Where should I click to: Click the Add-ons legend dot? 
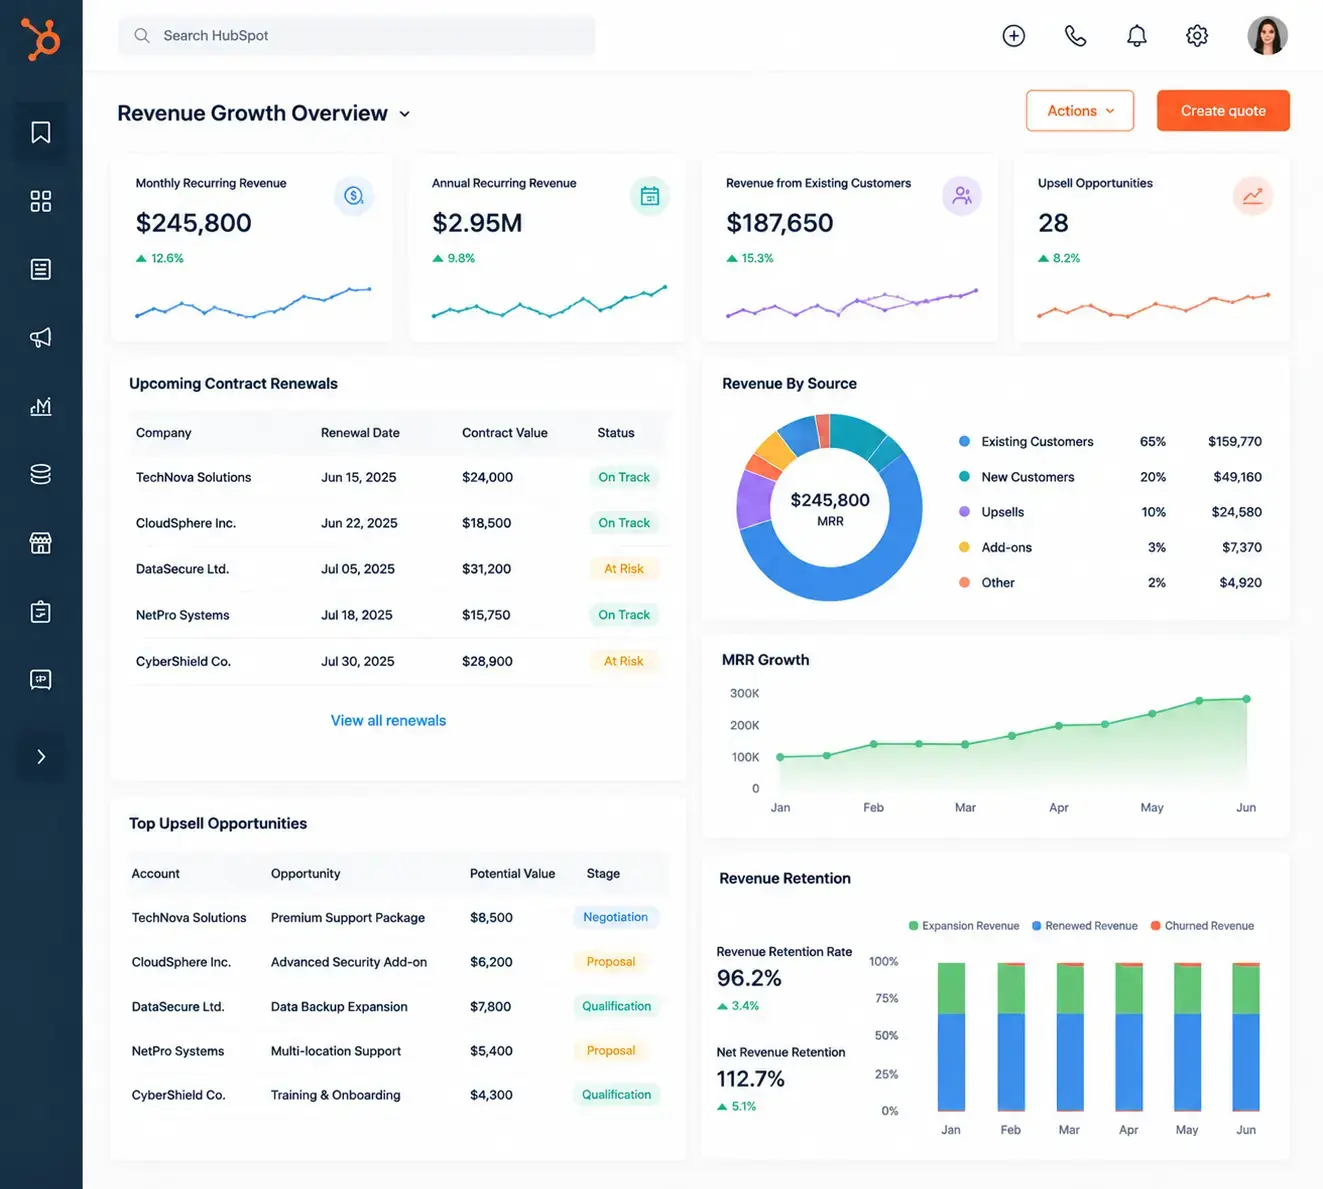(x=964, y=547)
